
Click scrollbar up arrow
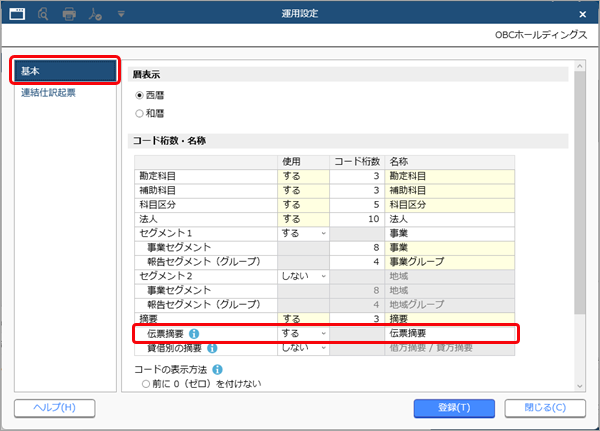[x=580, y=66]
